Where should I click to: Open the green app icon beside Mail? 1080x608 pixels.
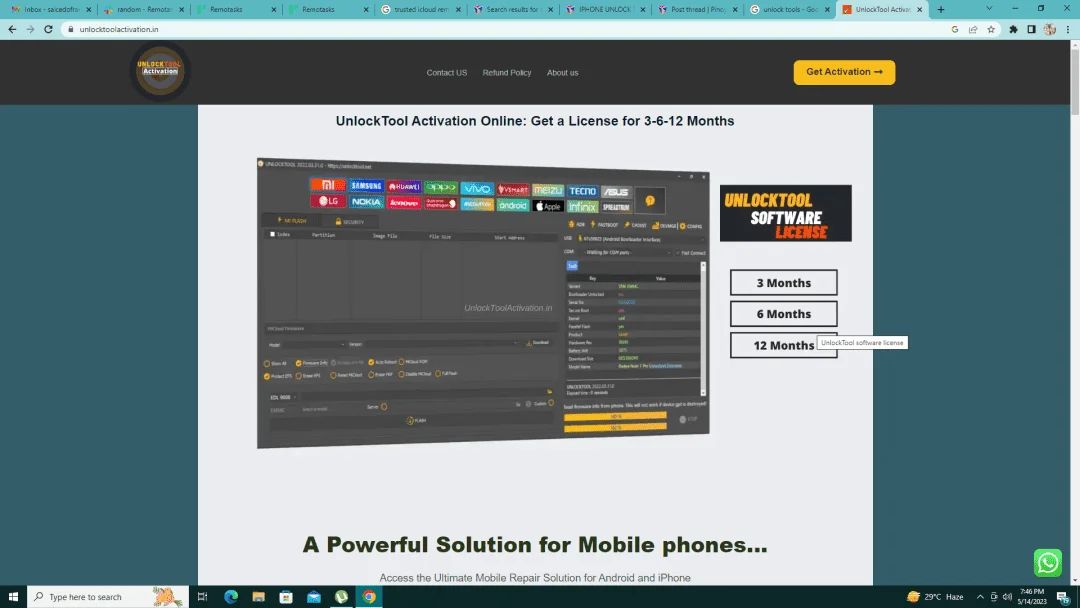point(342,596)
